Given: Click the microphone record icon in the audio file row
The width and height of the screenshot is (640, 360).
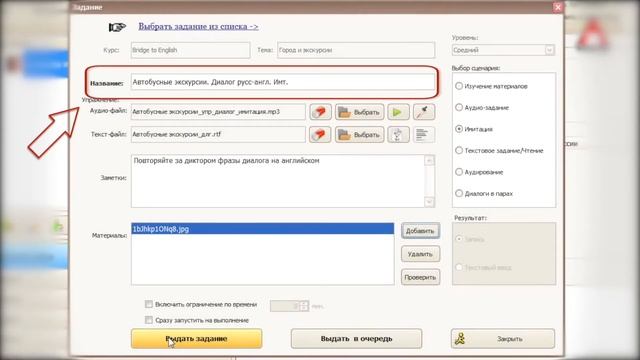Looking at the screenshot, I should [x=424, y=112].
